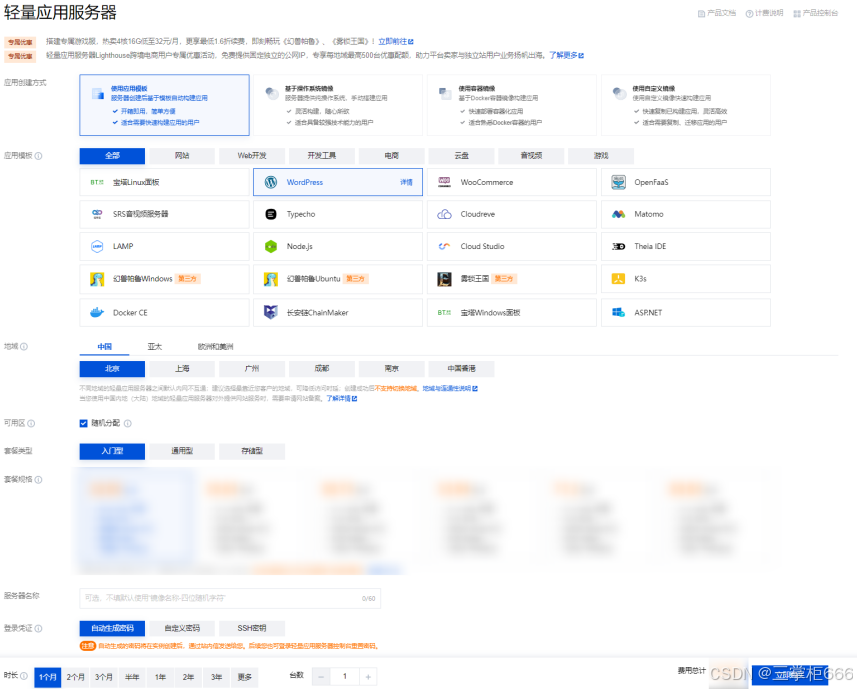The image size is (857, 689).
Task: Select the Cloudreve cloud icon
Action: click(x=444, y=214)
